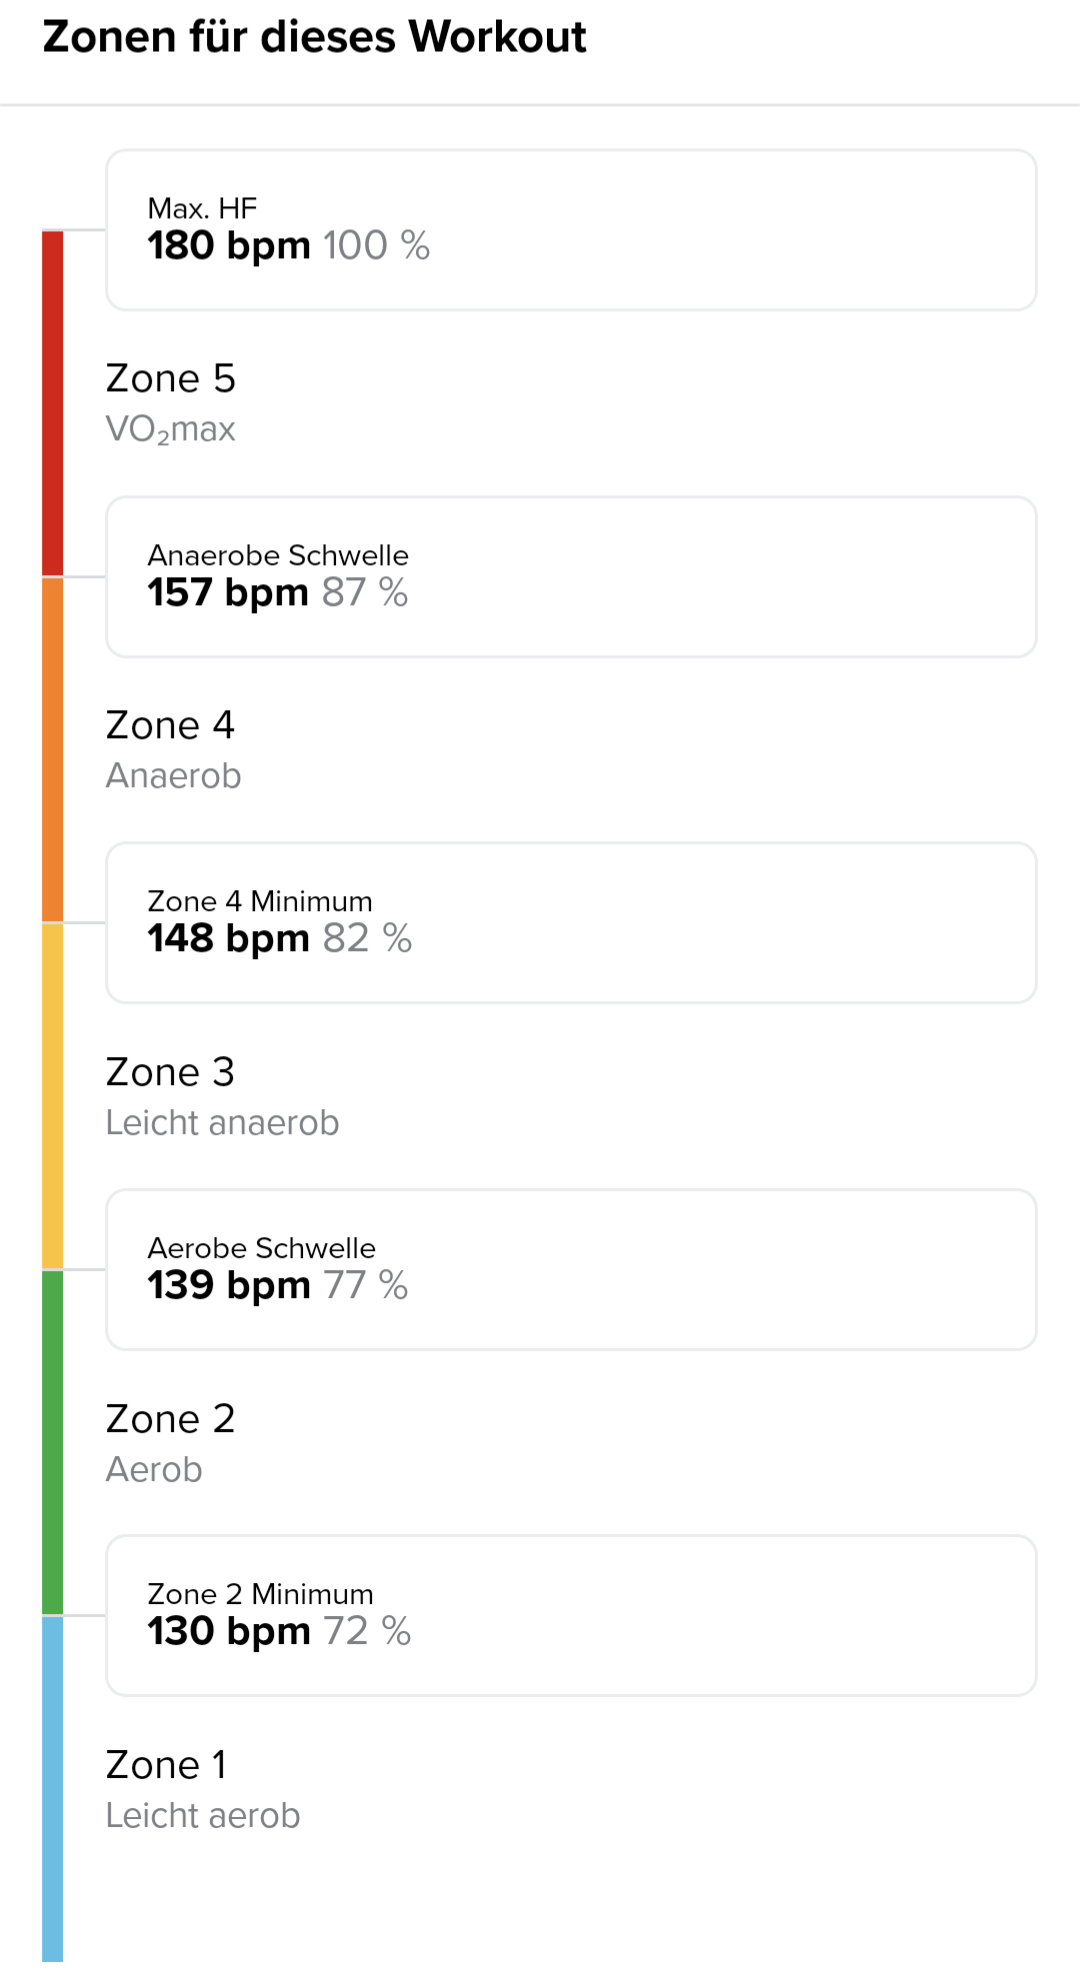The height and width of the screenshot is (1974, 1080).
Task: Tap the Zone 3 heading
Action: tap(170, 1072)
